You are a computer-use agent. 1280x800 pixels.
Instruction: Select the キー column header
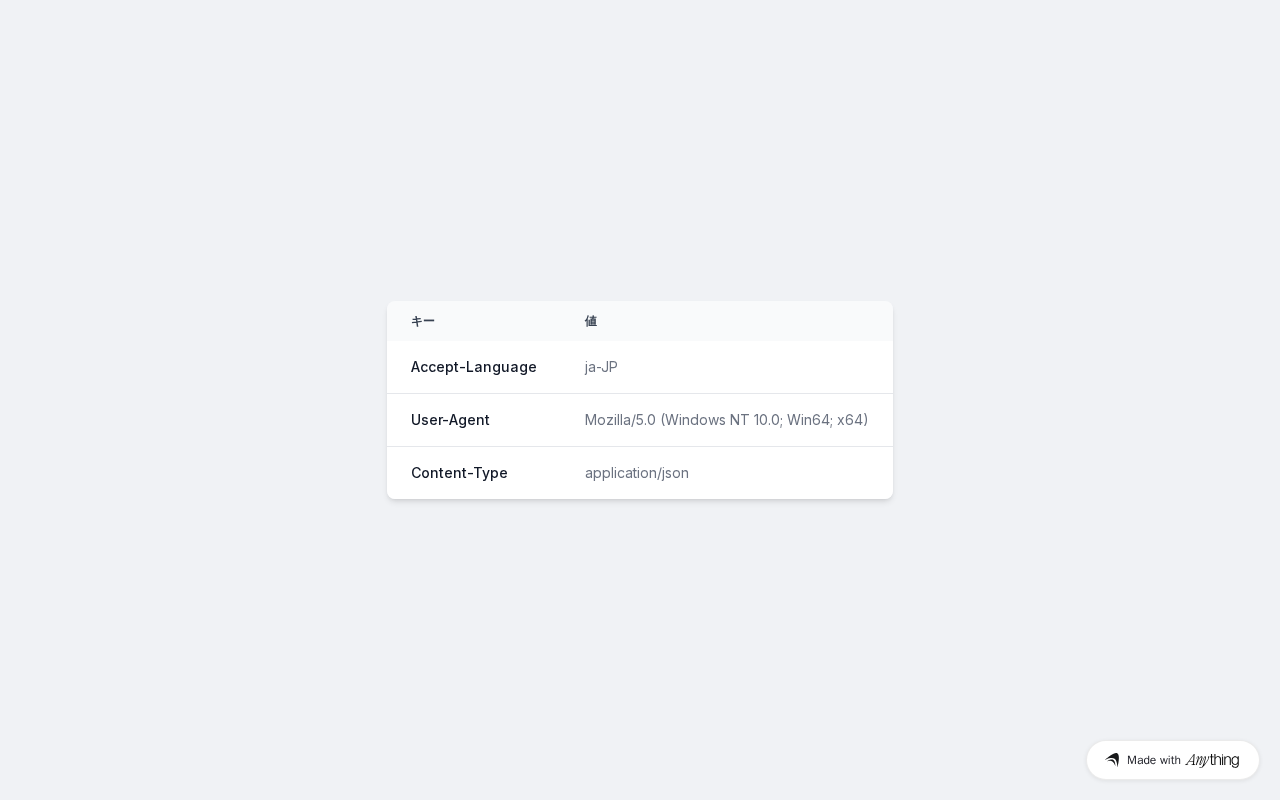pyautogui.click(x=423, y=321)
